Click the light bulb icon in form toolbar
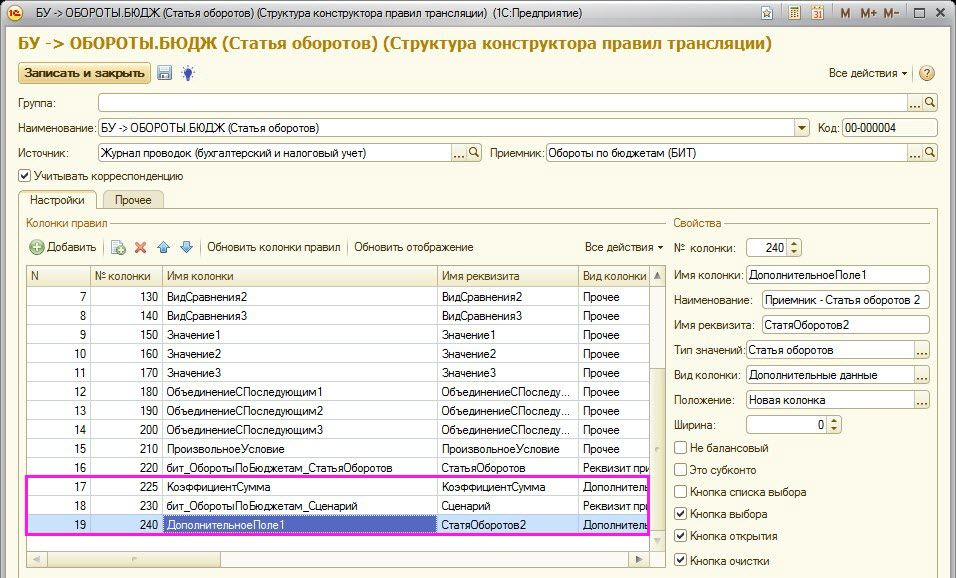Image resolution: width=956 pixels, height=578 pixels. [x=187, y=73]
